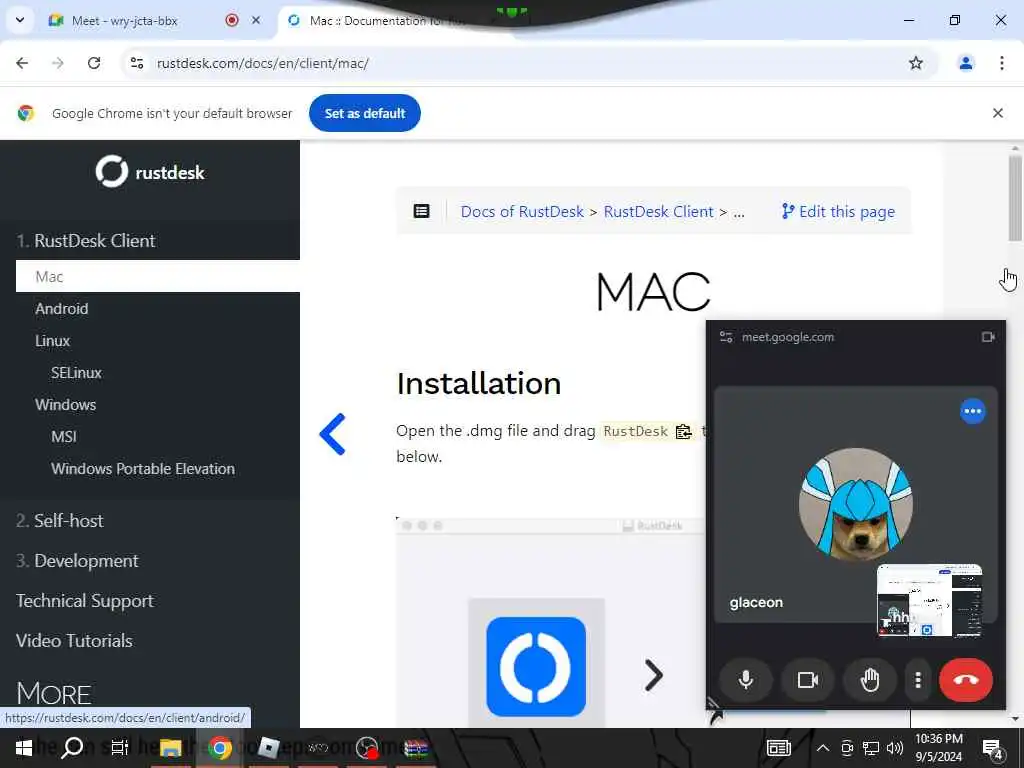Hang up the Meet call
Image resolution: width=1024 pixels, height=768 pixels.
coord(966,680)
